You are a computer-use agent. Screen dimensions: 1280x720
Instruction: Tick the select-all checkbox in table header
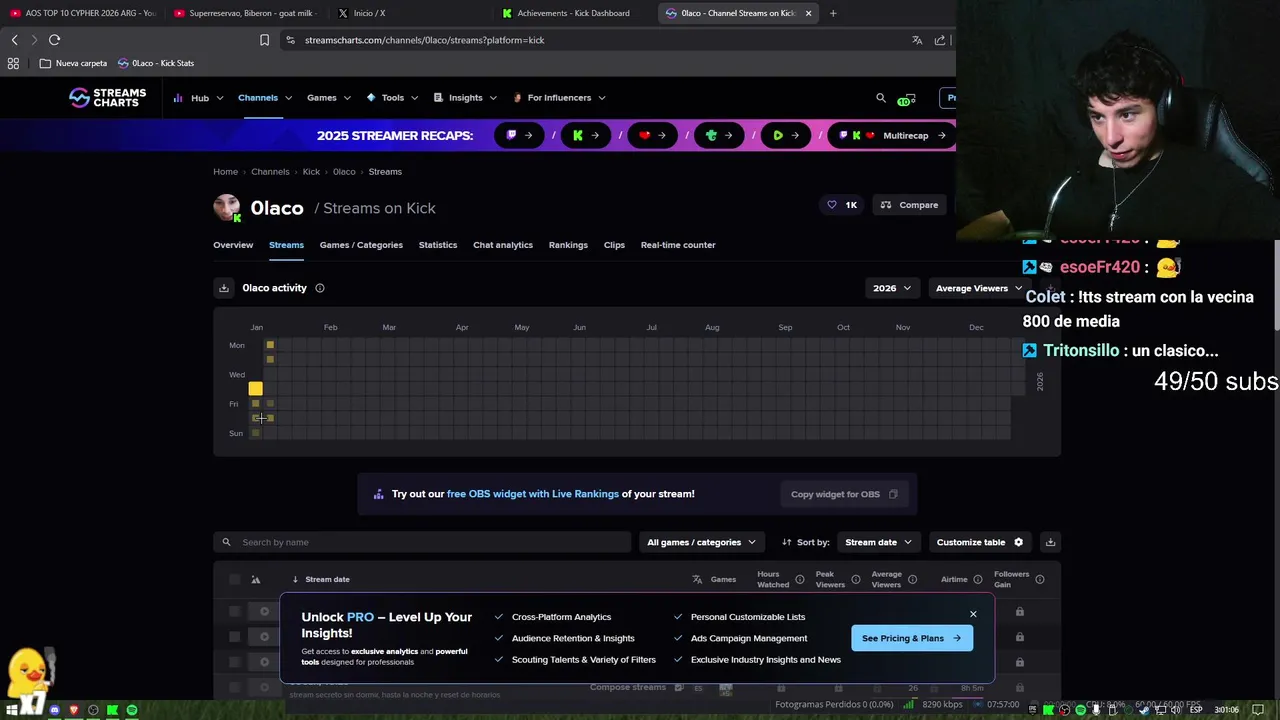pyautogui.click(x=235, y=579)
